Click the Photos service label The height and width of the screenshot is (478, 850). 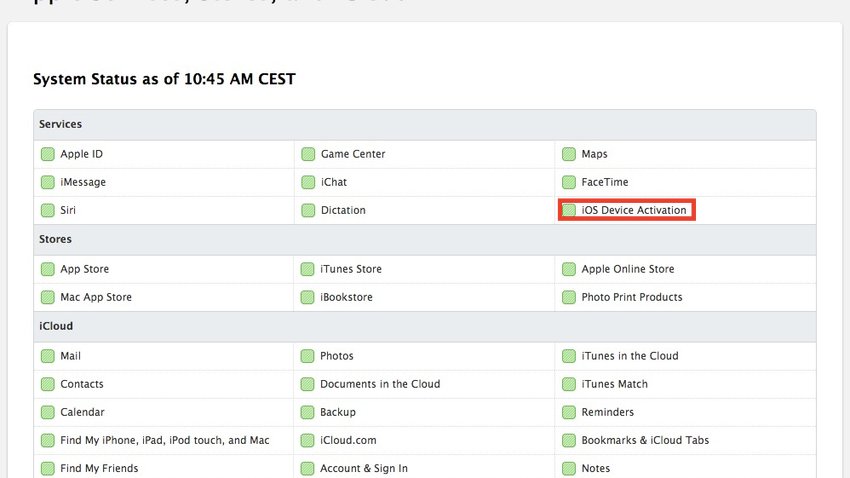pyautogui.click(x=337, y=356)
